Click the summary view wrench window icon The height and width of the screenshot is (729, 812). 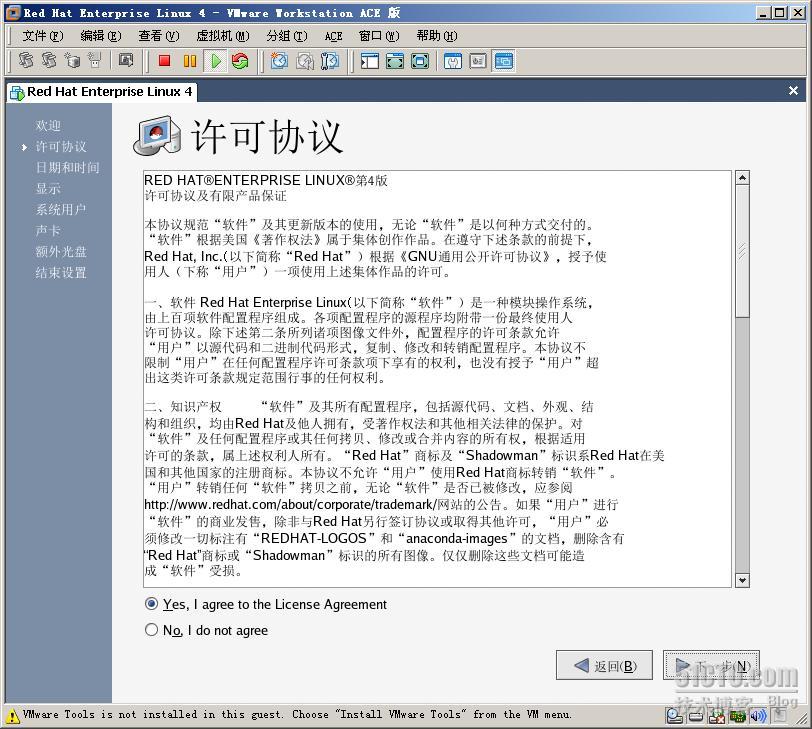point(453,61)
